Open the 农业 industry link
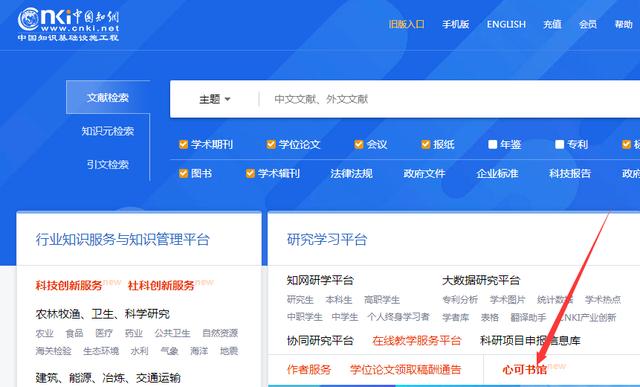This screenshot has height=387, width=640. [x=44, y=333]
